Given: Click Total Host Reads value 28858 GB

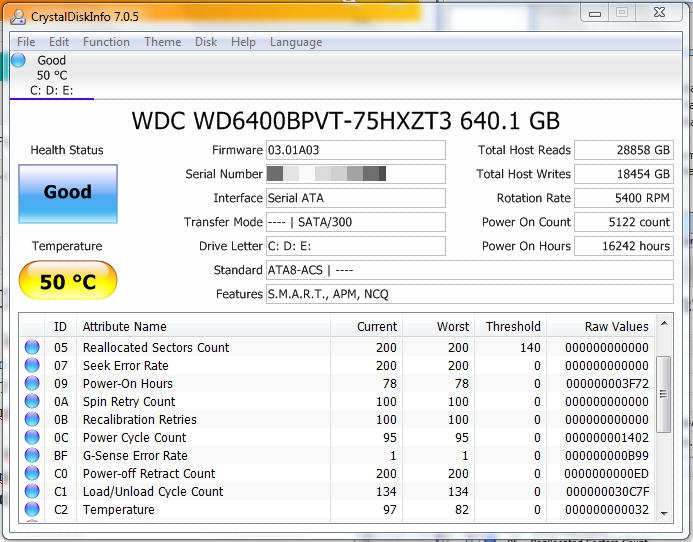Looking at the screenshot, I should pyautogui.click(x=624, y=150).
